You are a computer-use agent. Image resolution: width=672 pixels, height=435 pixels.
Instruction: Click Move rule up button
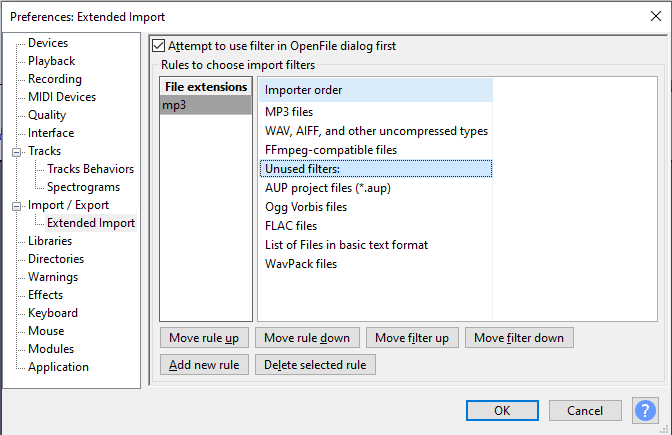coord(204,338)
